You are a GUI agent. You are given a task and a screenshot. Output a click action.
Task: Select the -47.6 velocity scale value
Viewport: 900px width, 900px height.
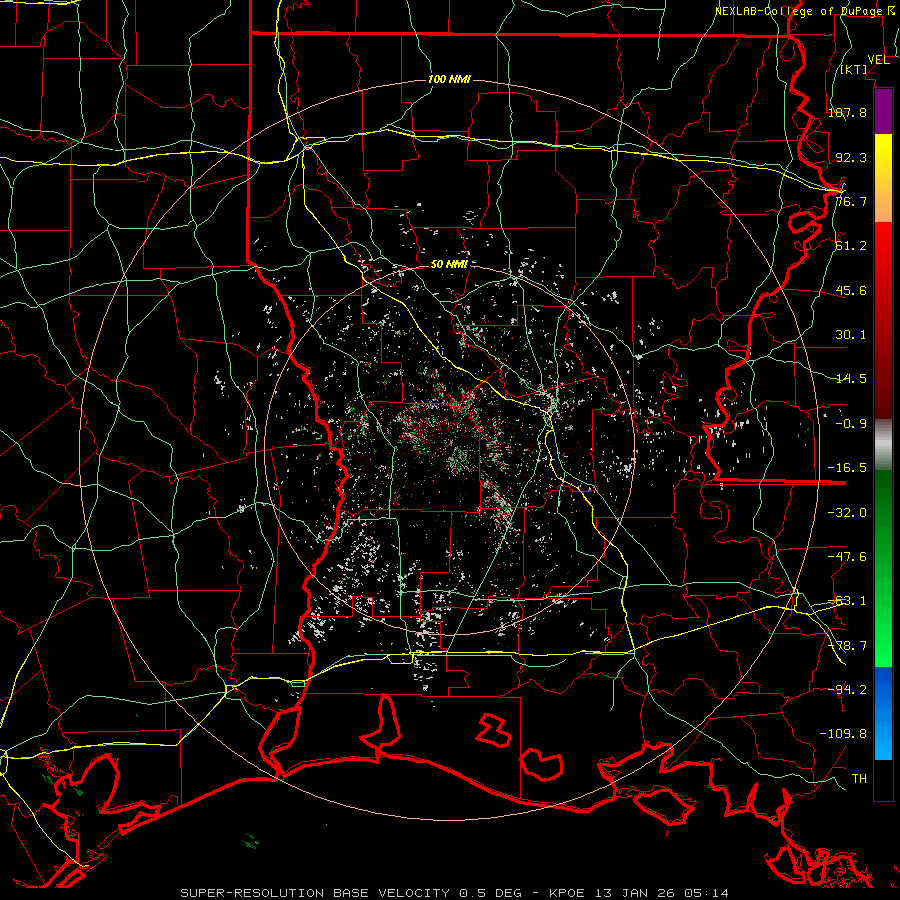tap(847, 557)
